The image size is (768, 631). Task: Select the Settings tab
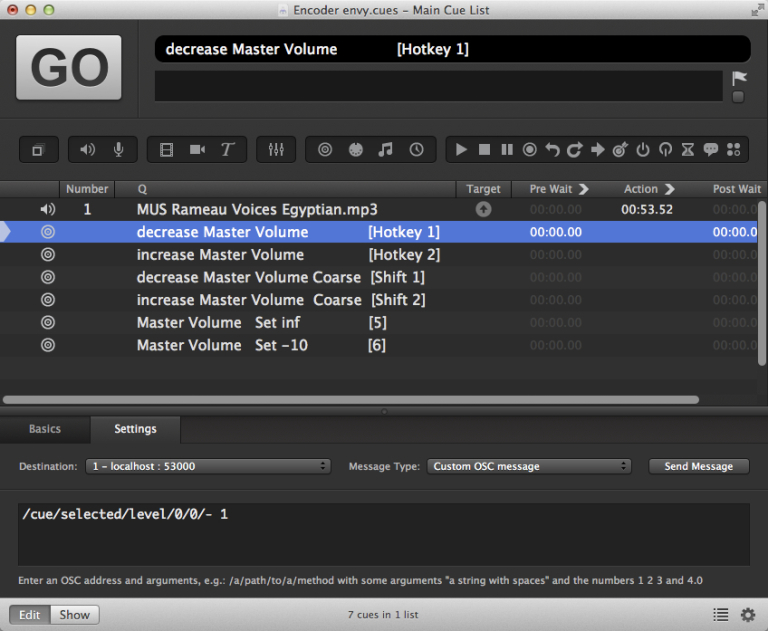coord(135,429)
